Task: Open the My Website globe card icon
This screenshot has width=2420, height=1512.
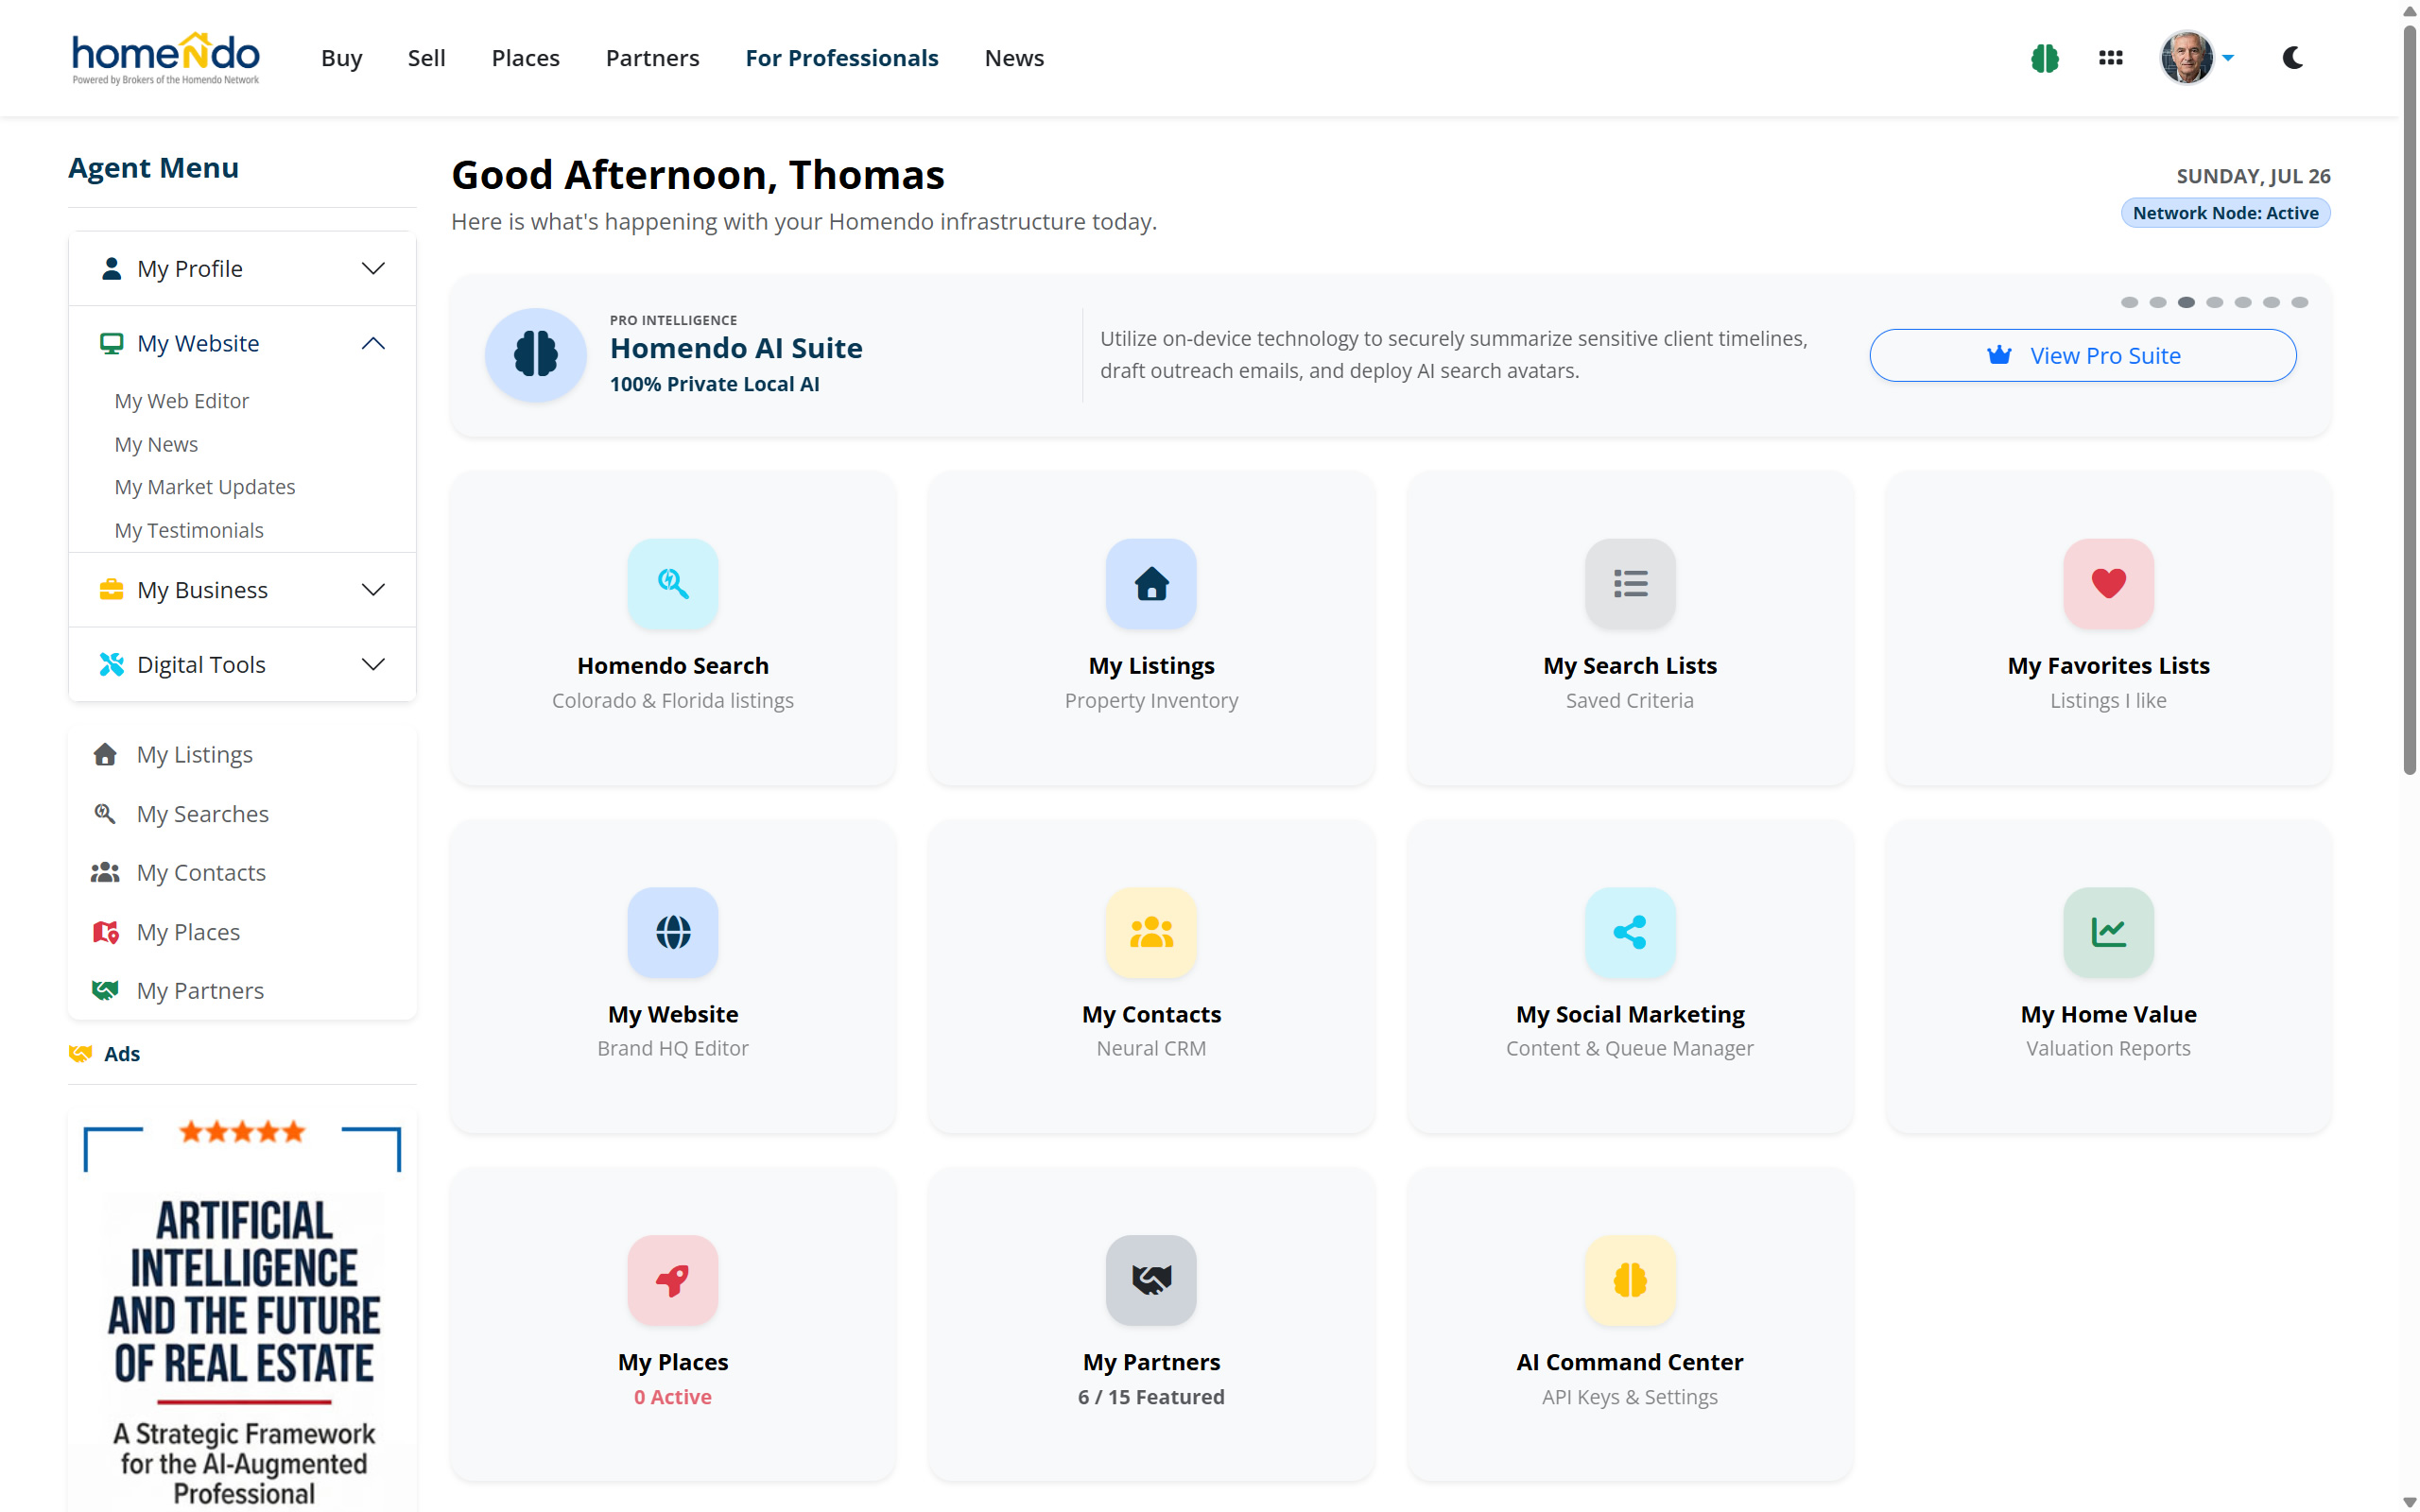Action: coord(673,932)
